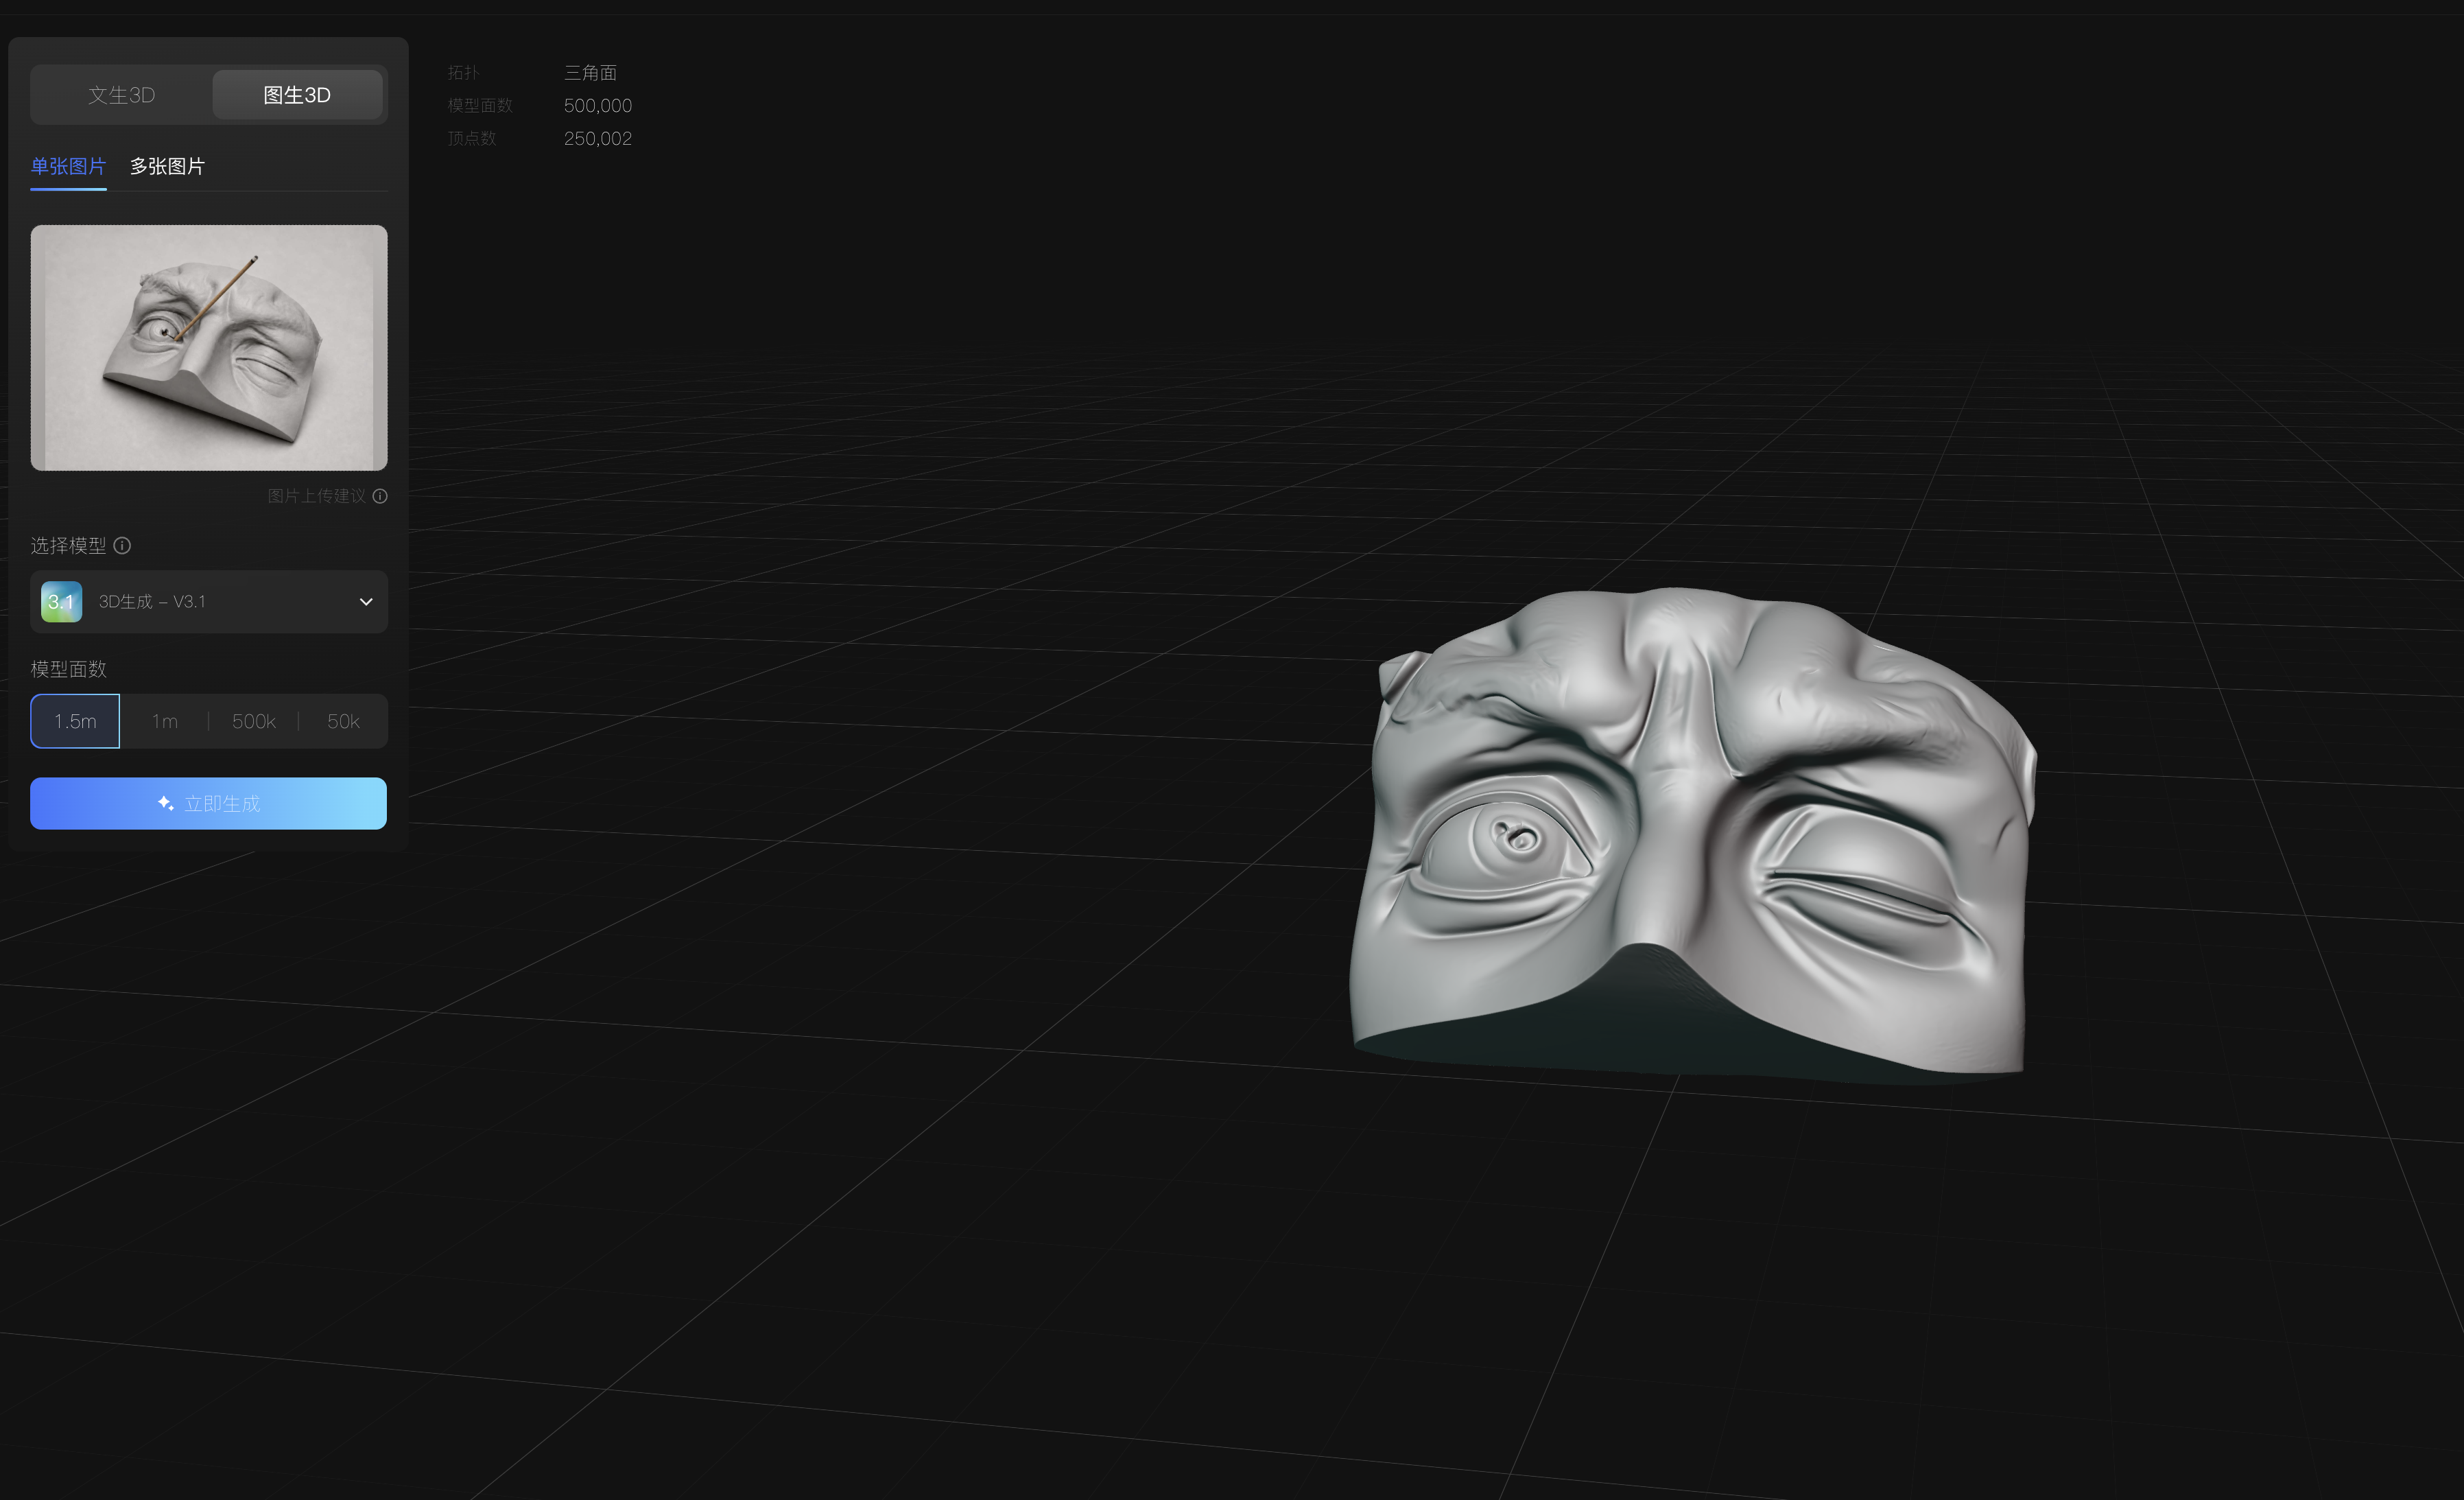The image size is (2464, 1500).
Task: Click the 3.1 model version icon
Action: point(61,601)
